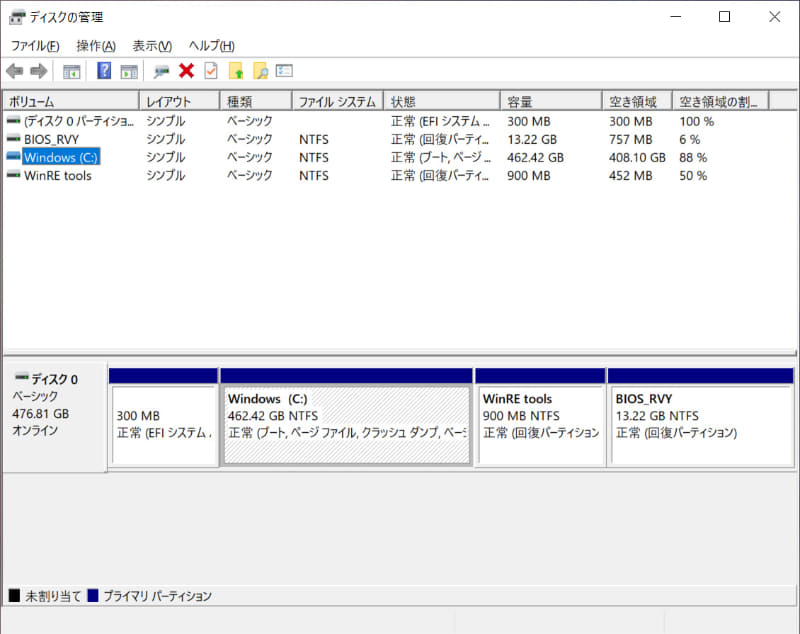
Task: Click the Forward arrow toolbar icon
Action: 39,71
